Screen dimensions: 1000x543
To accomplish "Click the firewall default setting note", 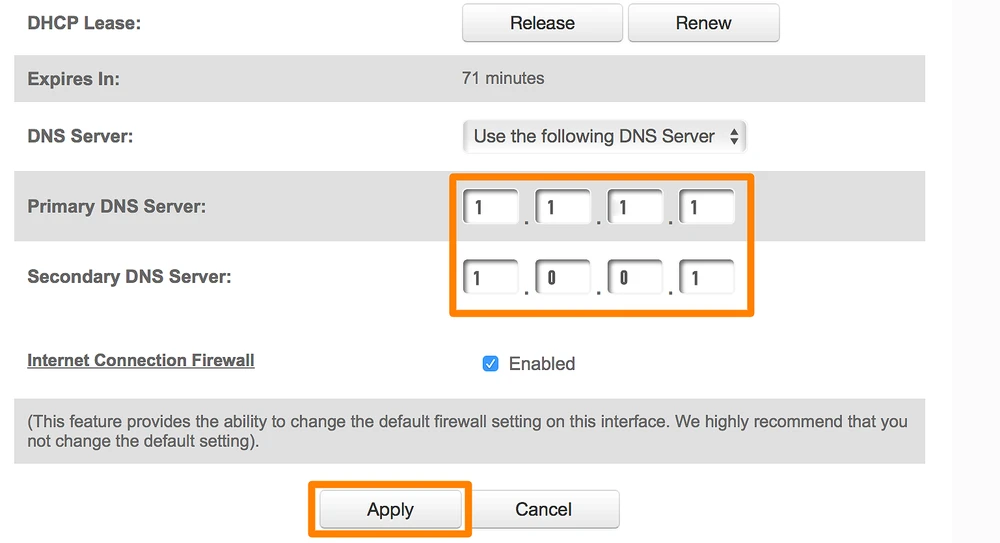I will click(467, 431).
